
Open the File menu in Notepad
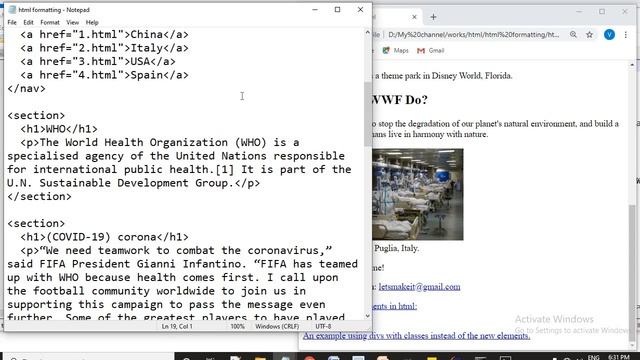coord(12,22)
